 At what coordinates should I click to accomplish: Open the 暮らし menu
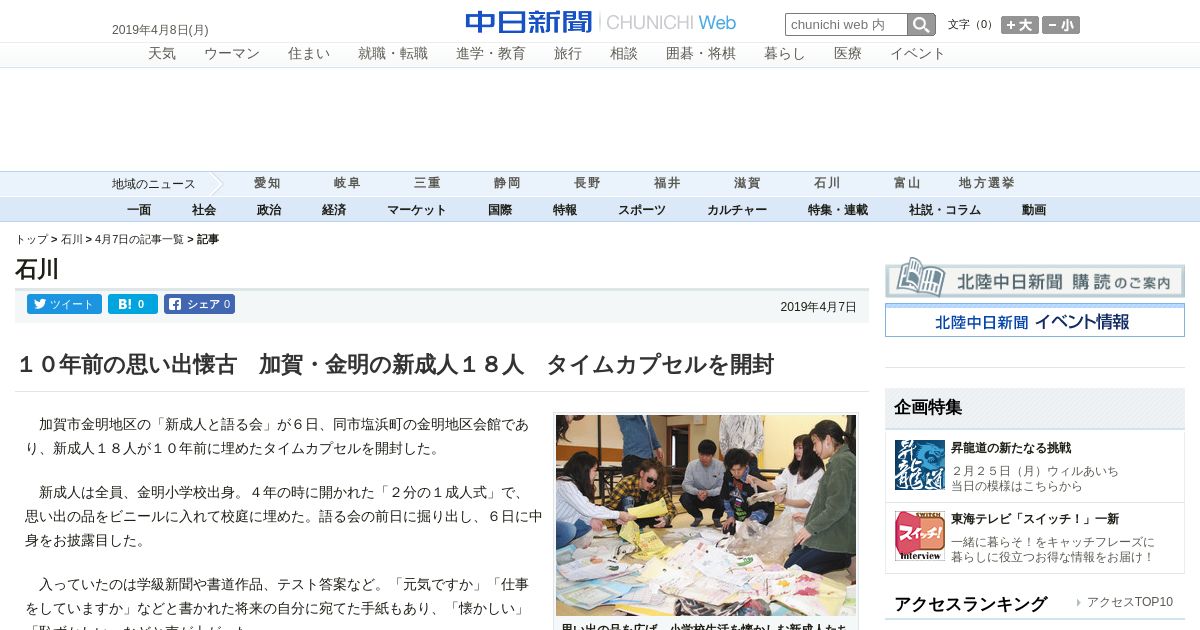pos(785,54)
